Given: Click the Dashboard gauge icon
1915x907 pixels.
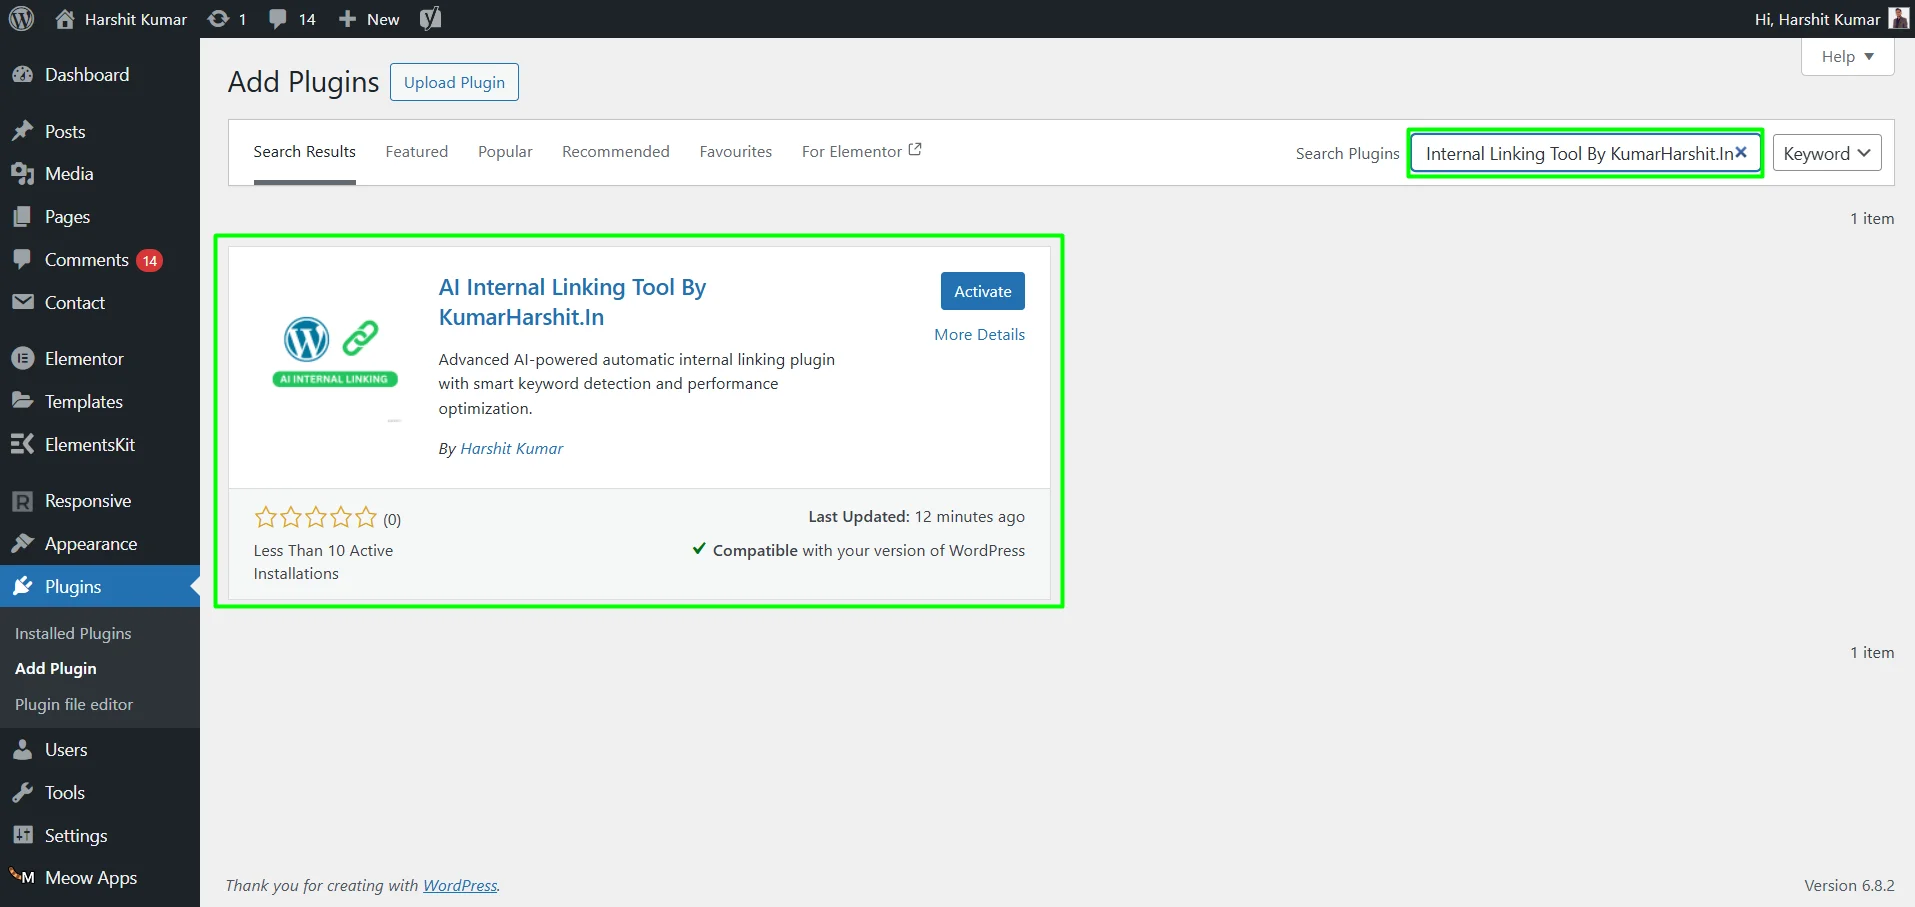Looking at the screenshot, I should (x=22, y=75).
